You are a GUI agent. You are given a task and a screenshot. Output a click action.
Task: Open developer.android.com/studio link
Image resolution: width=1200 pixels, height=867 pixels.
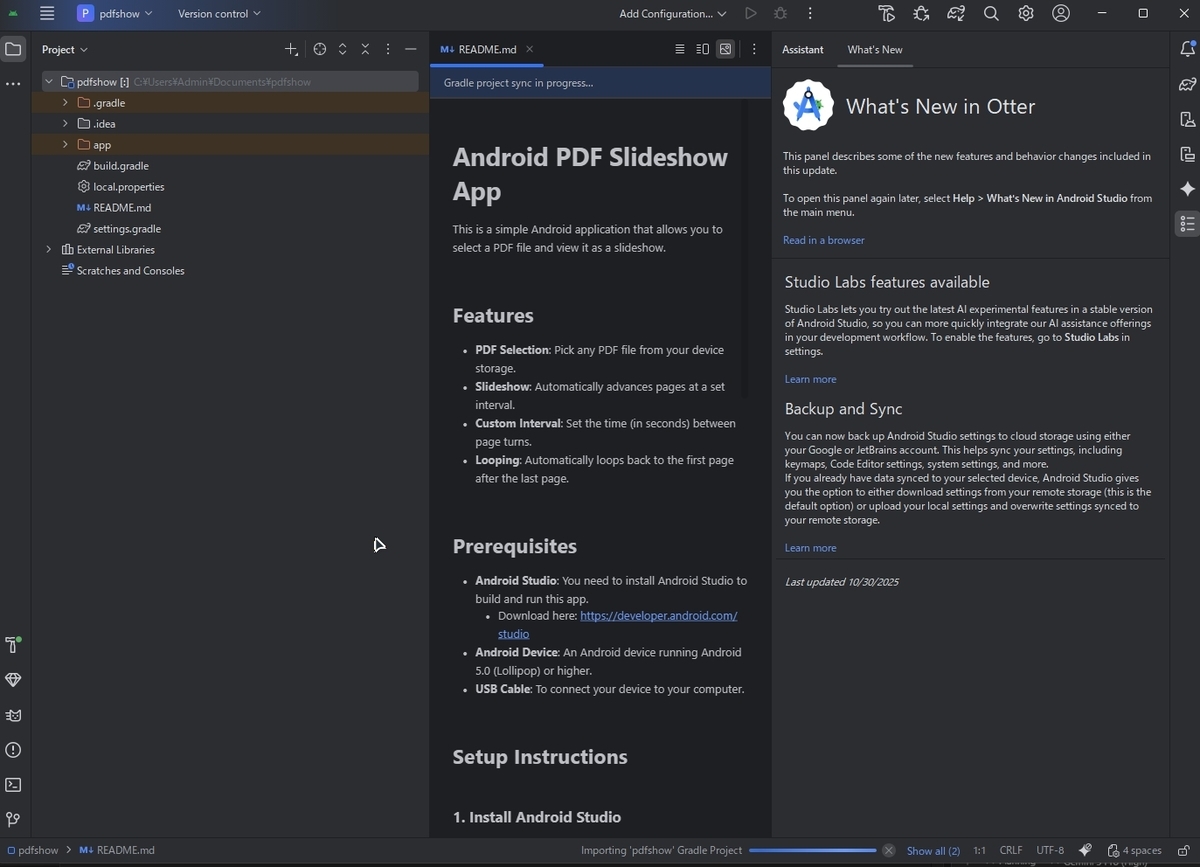point(658,616)
